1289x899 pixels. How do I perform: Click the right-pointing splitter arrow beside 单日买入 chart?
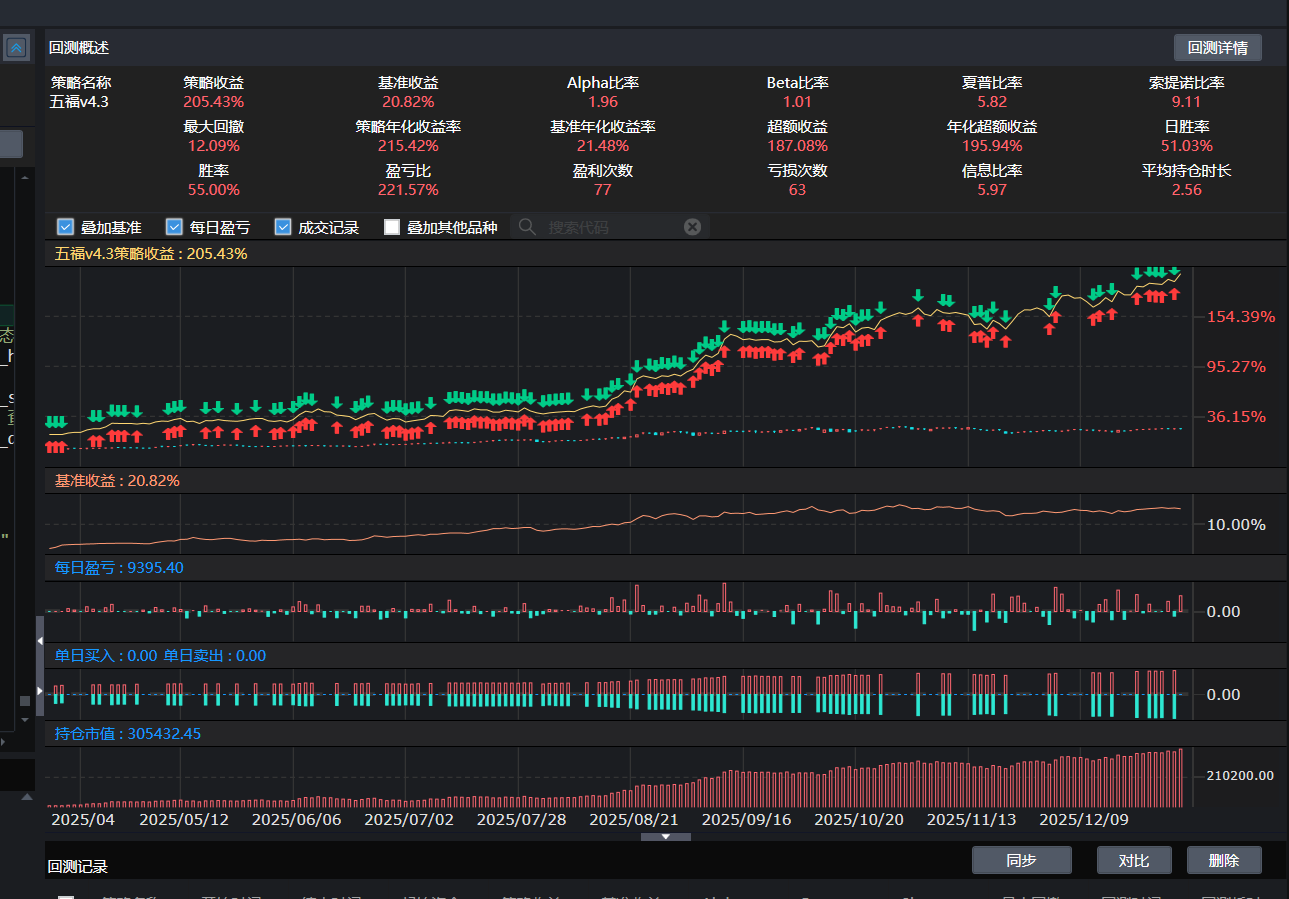click(x=40, y=691)
